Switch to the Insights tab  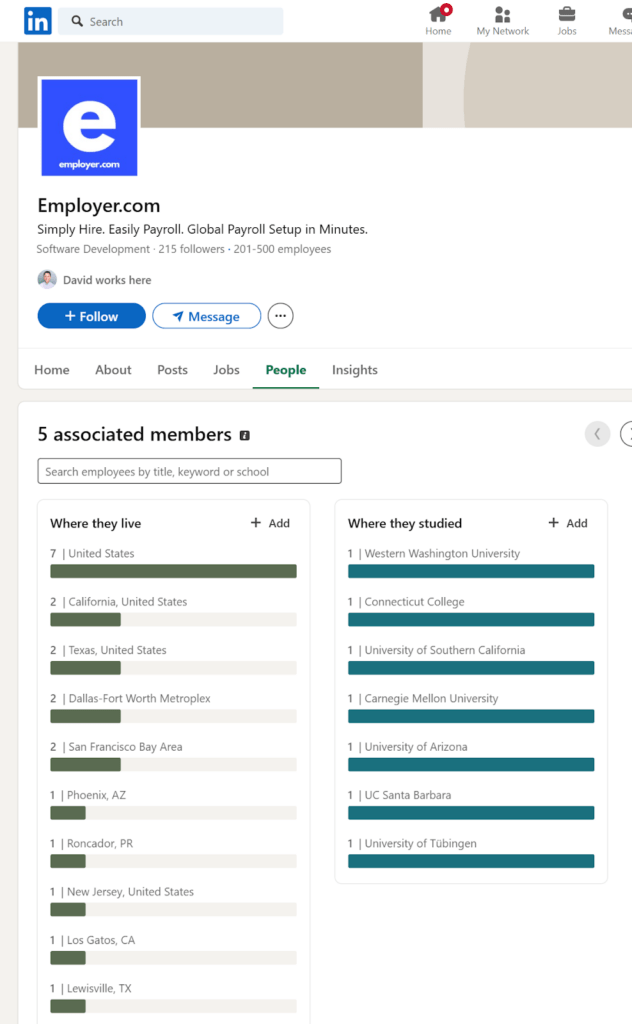click(x=355, y=370)
